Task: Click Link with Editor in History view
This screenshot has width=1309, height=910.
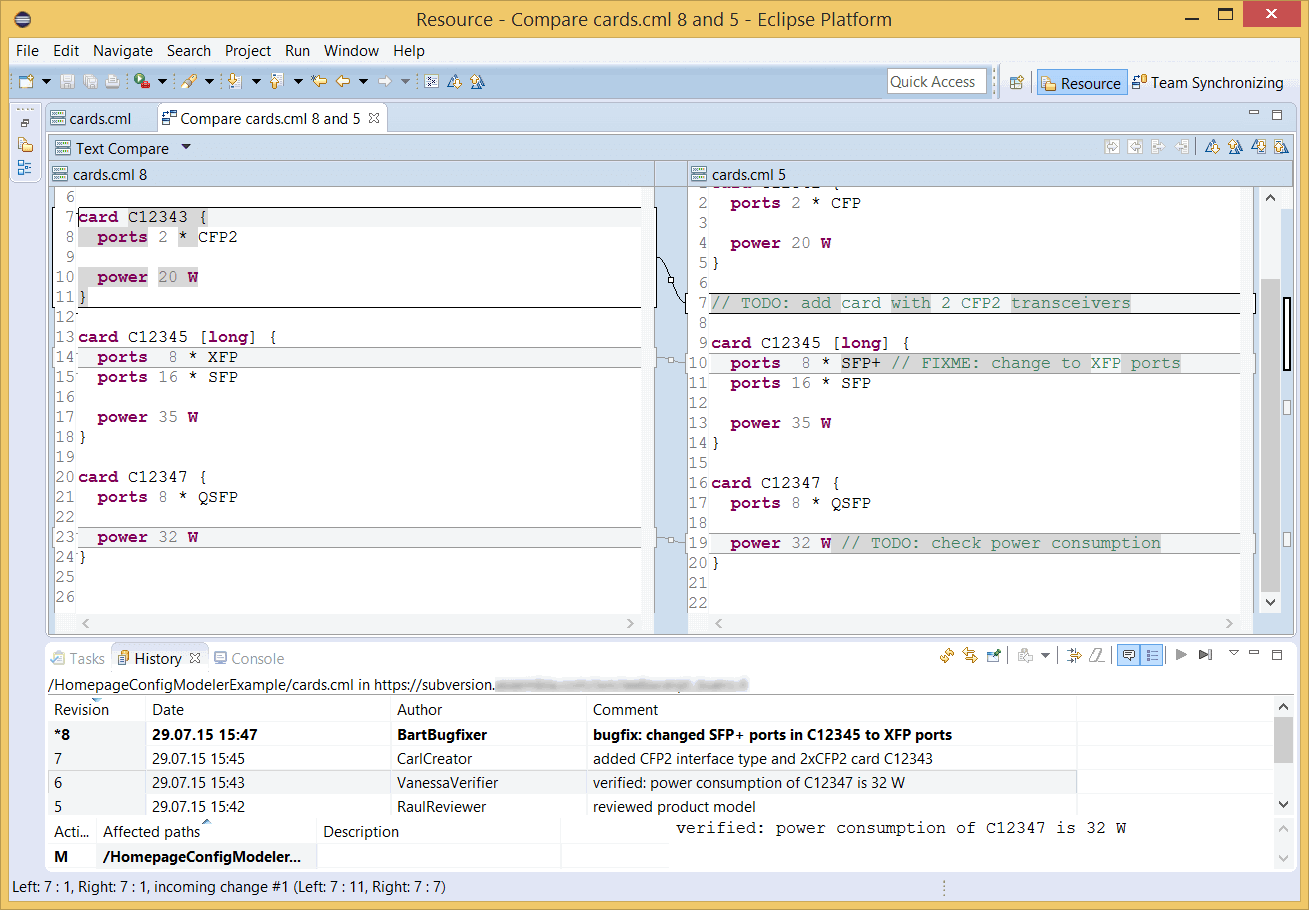Action: (969, 655)
